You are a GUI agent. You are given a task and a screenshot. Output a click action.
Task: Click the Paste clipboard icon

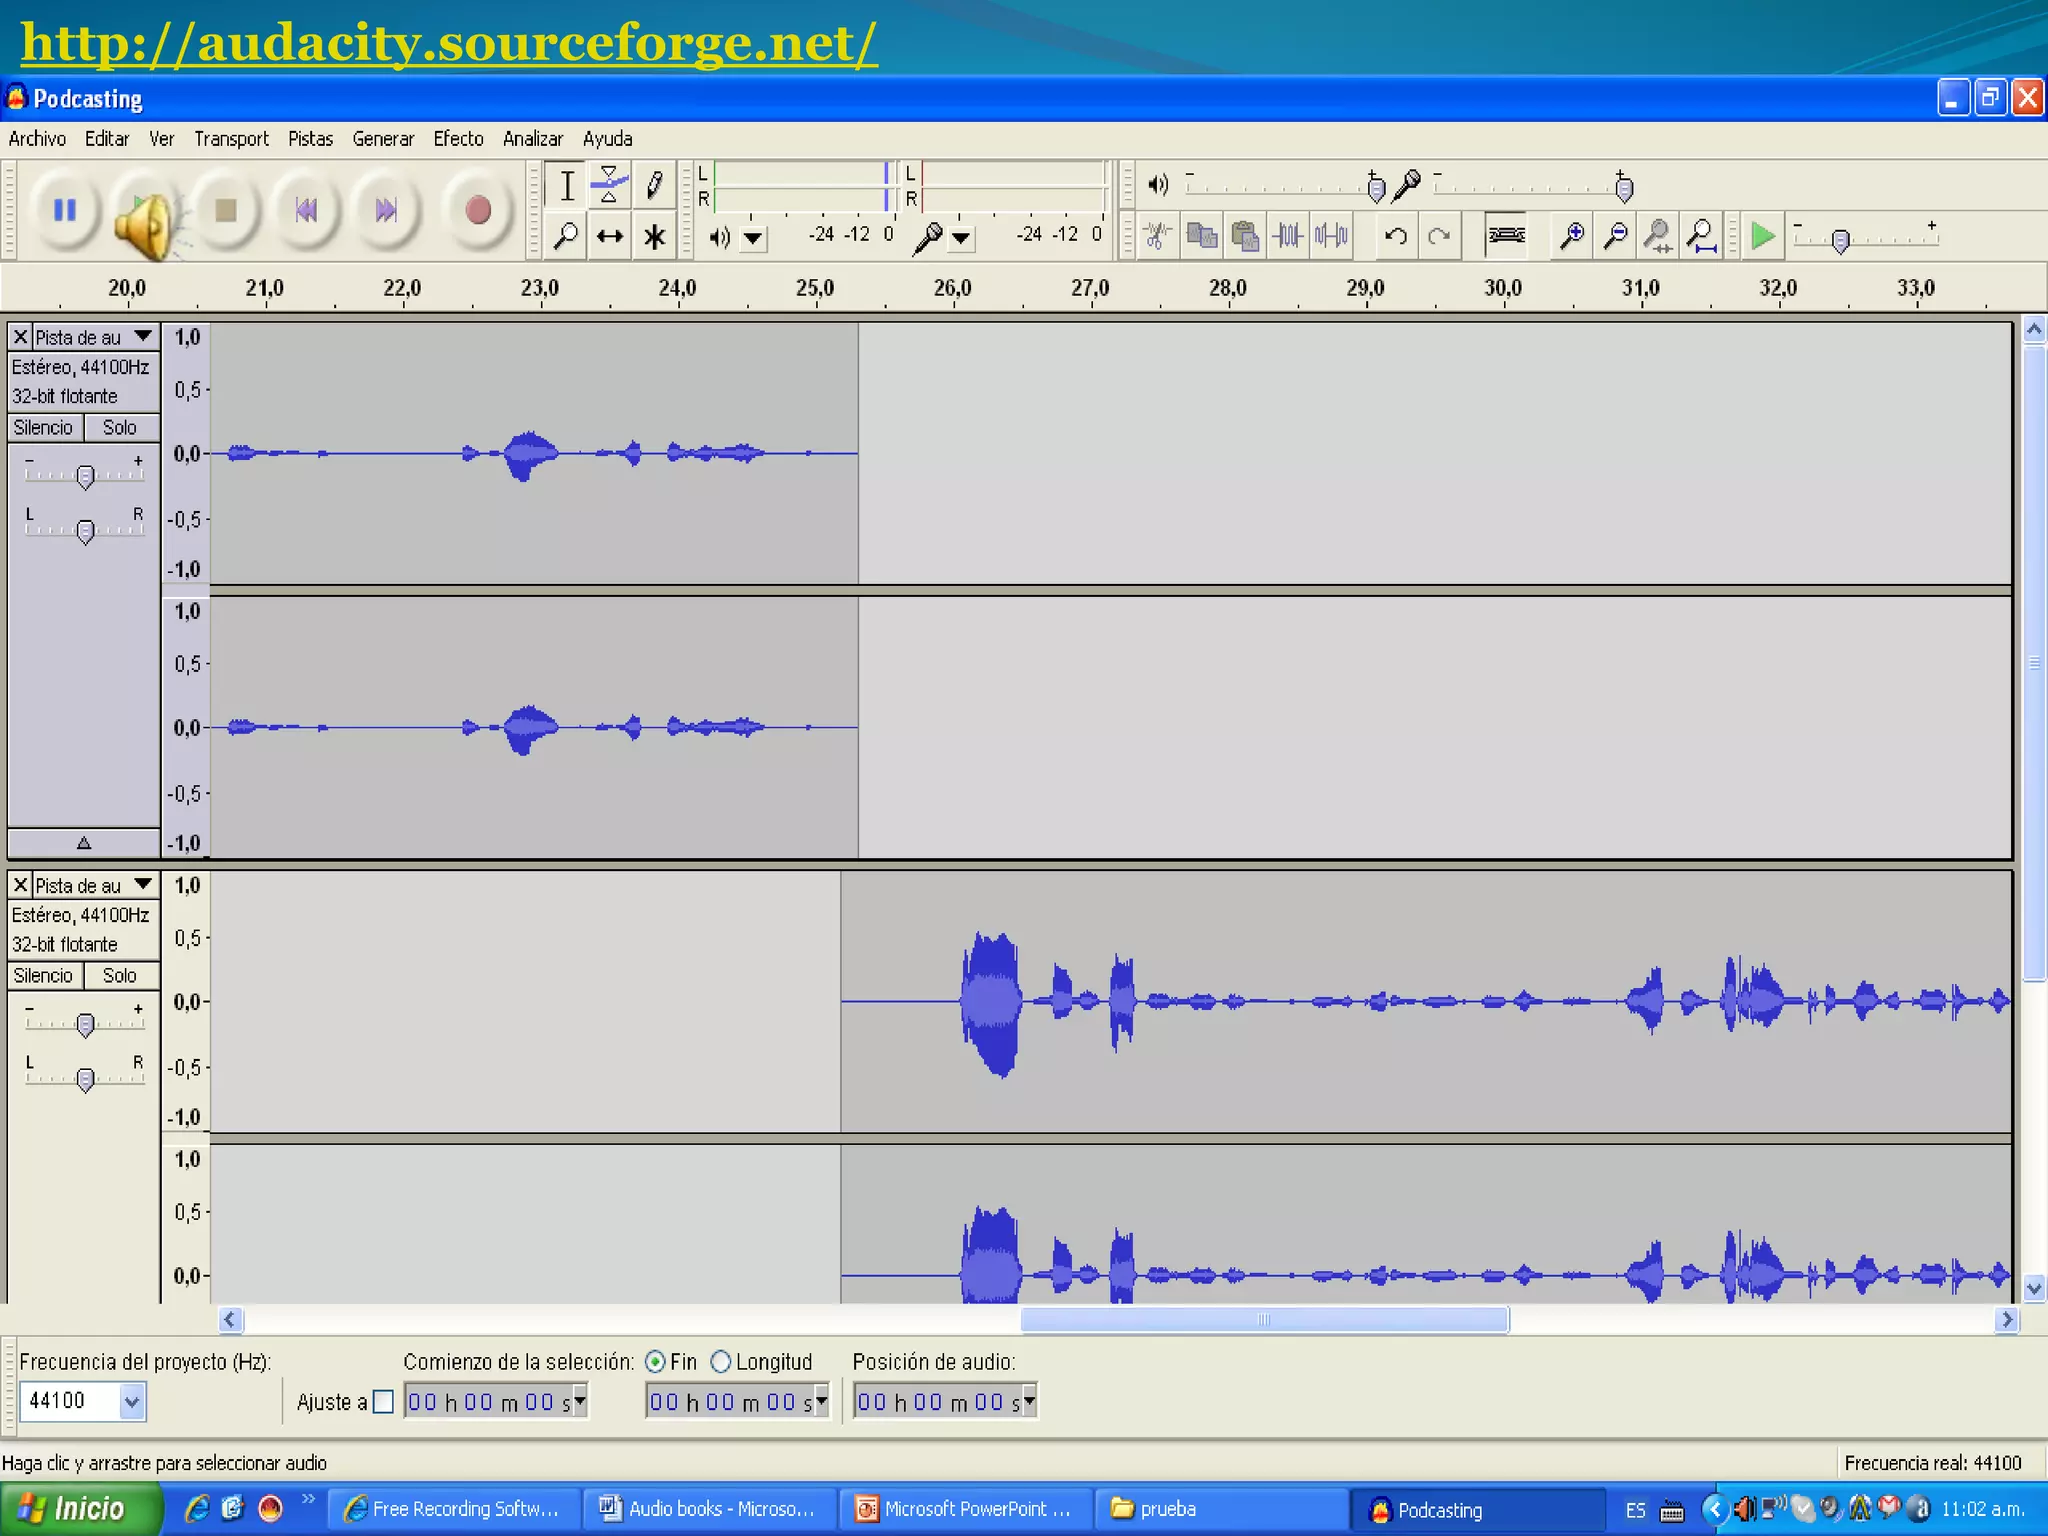[1244, 236]
